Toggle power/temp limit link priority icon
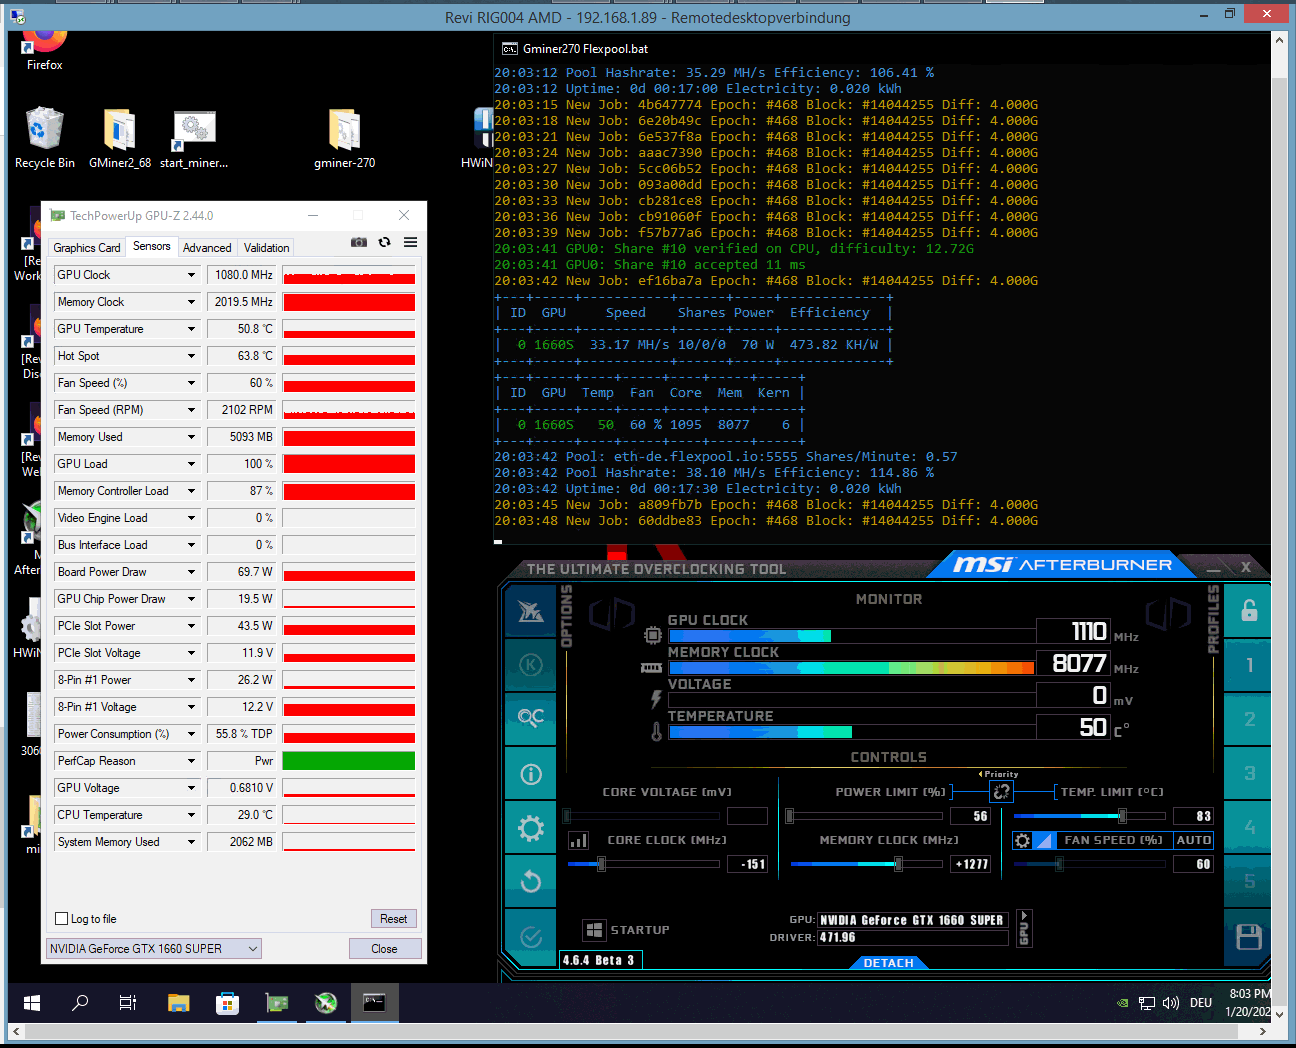The height and width of the screenshot is (1048, 1296). point(1001,792)
